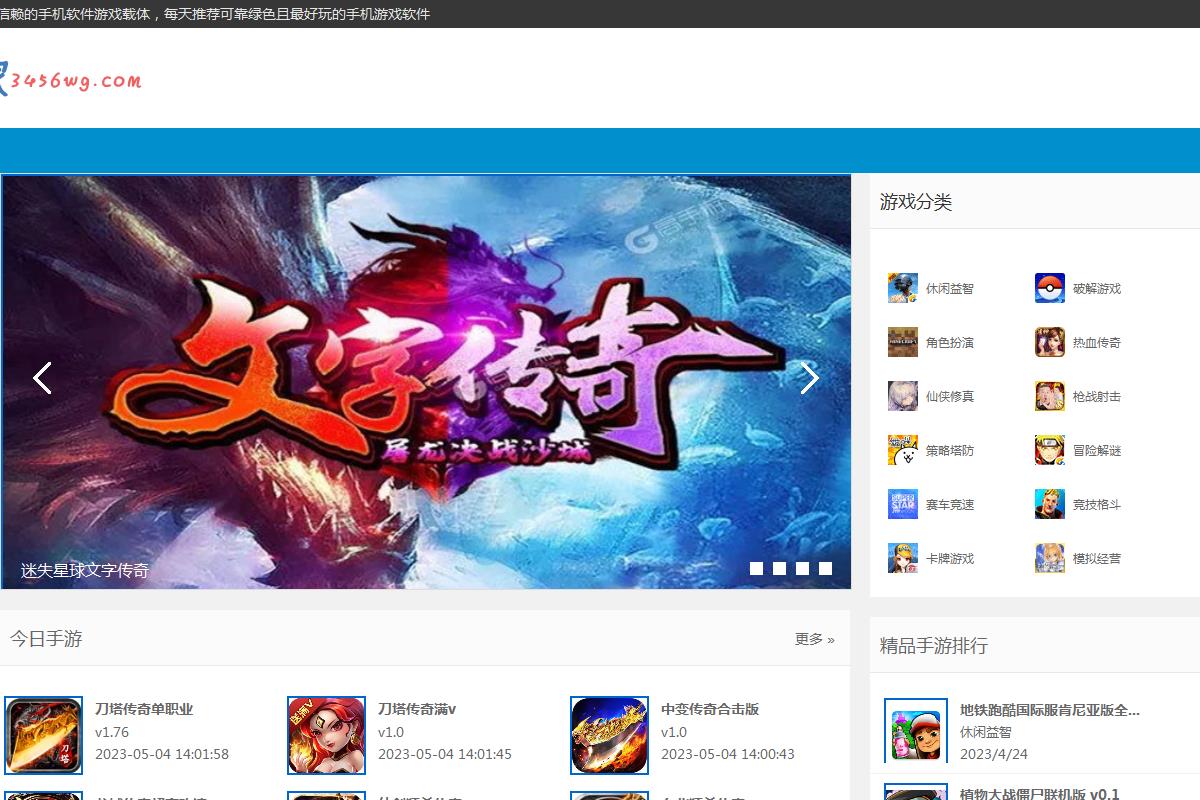Click the date 2023-05-04 14:00:43
Screen dimensions: 1200x800
pyautogui.click(x=728, y=754)
